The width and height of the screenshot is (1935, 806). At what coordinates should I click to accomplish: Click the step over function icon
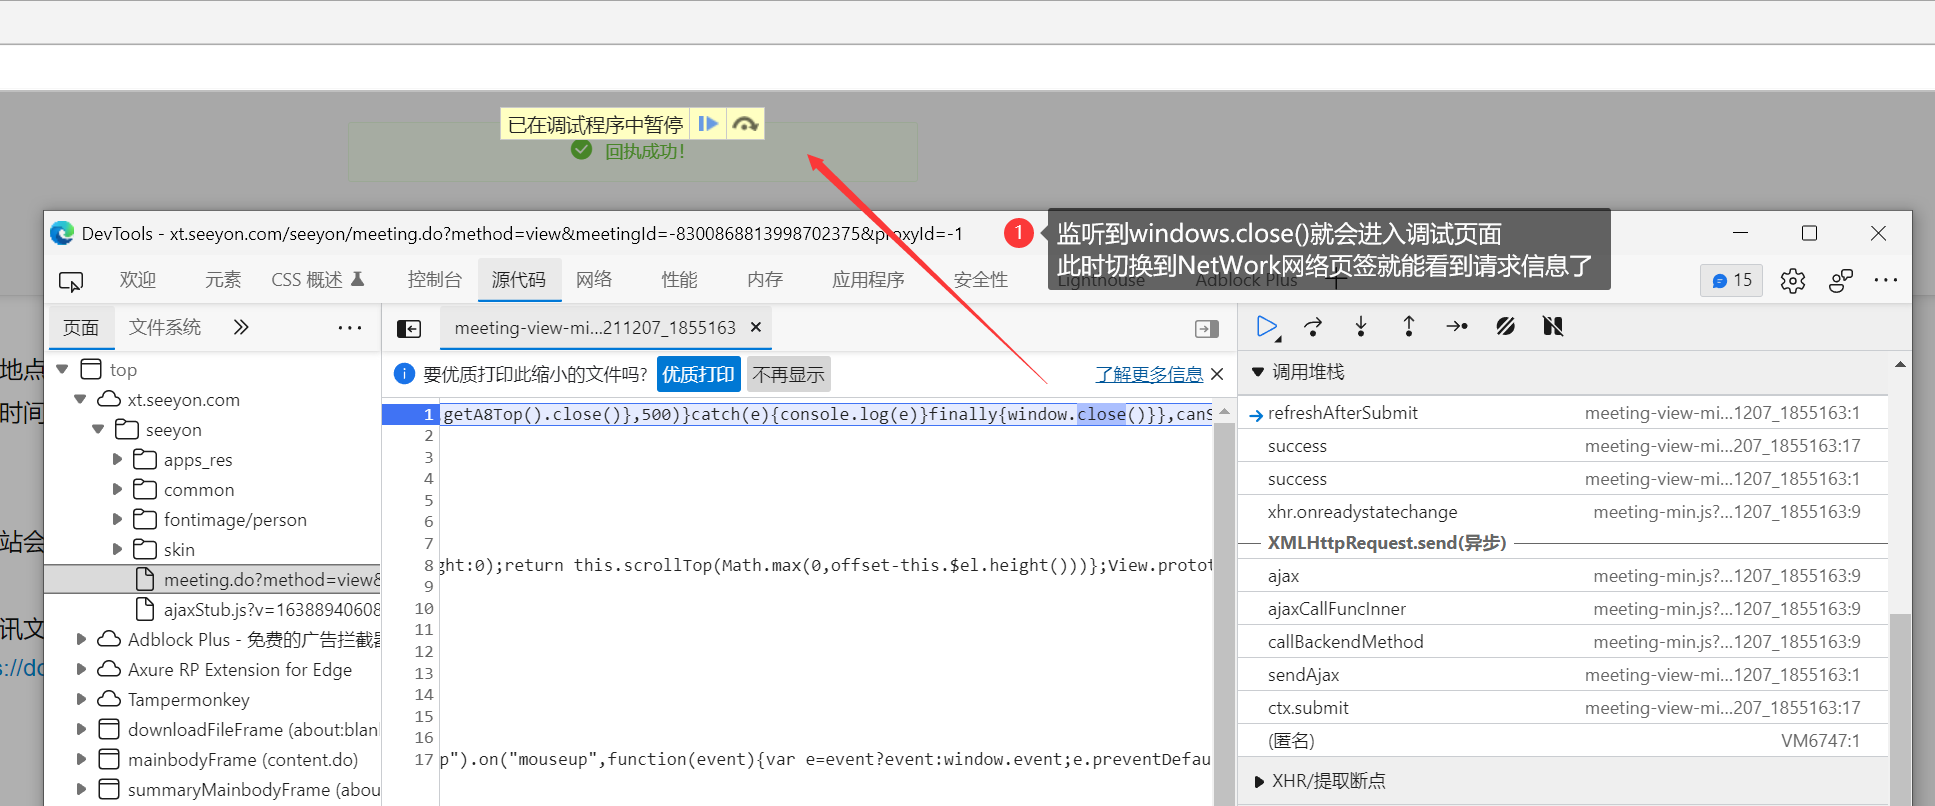(x=1313, y=327)
